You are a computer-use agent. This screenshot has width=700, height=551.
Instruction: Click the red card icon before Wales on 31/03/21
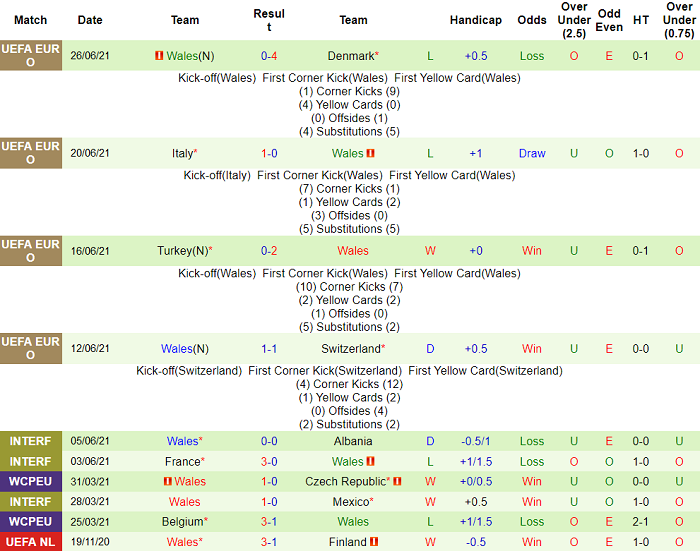[x=168, y=481]
